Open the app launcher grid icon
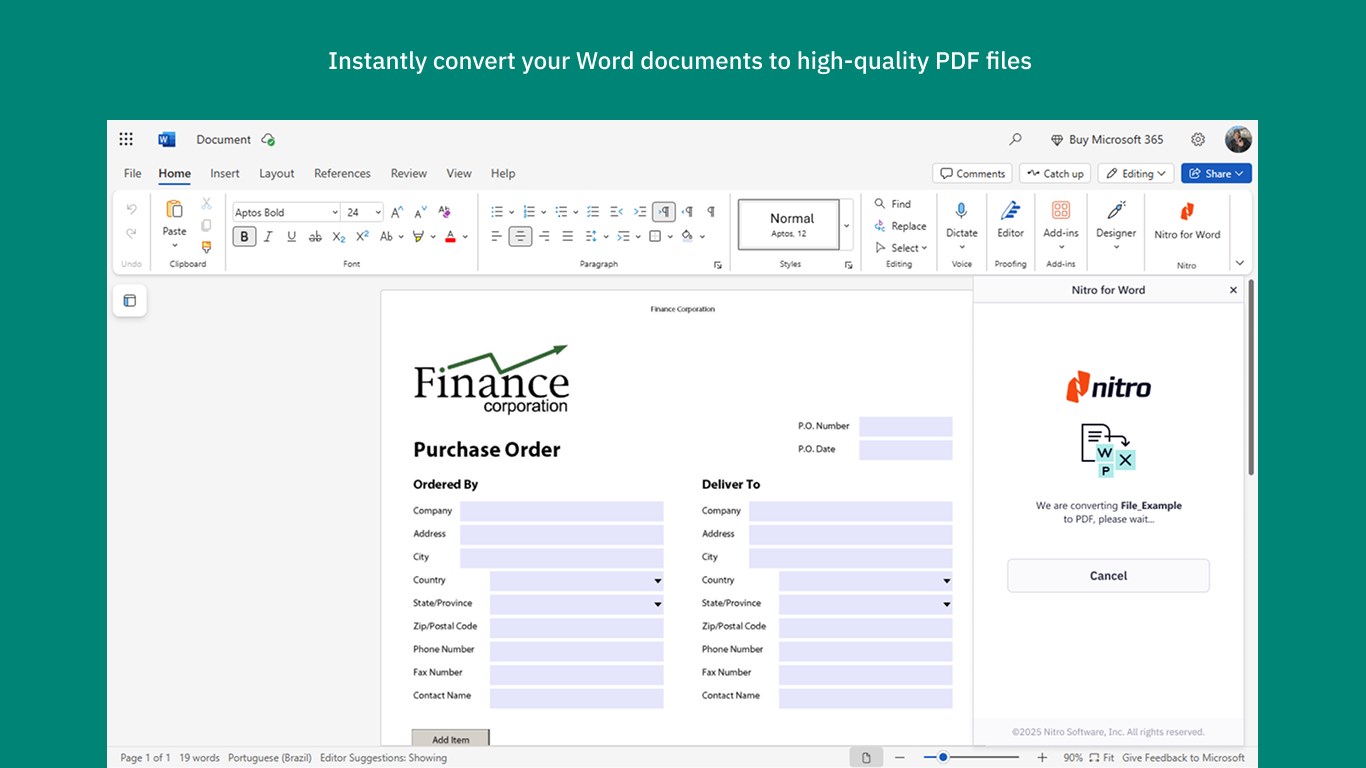This screenshot has width=1366, height=768. [x=126, y=139]
